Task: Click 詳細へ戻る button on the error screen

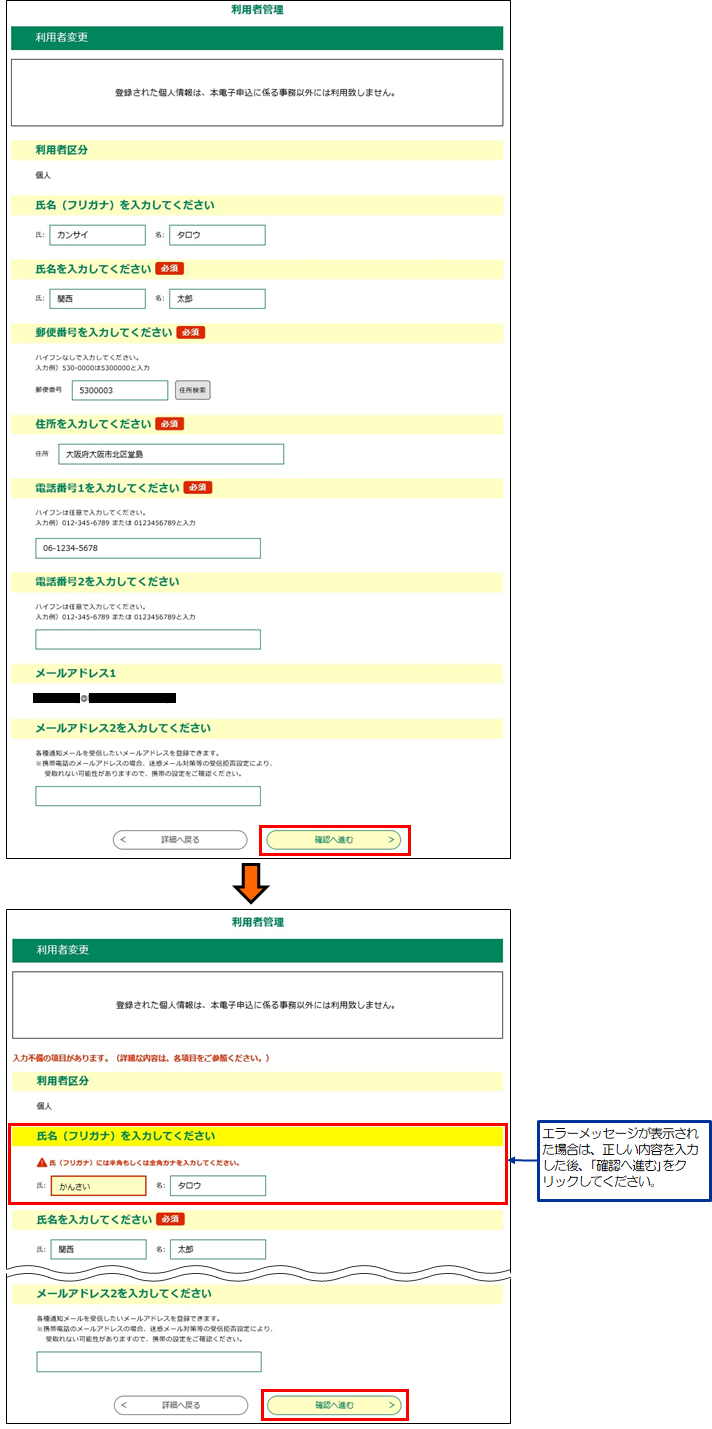Action: coord(180,1405)
